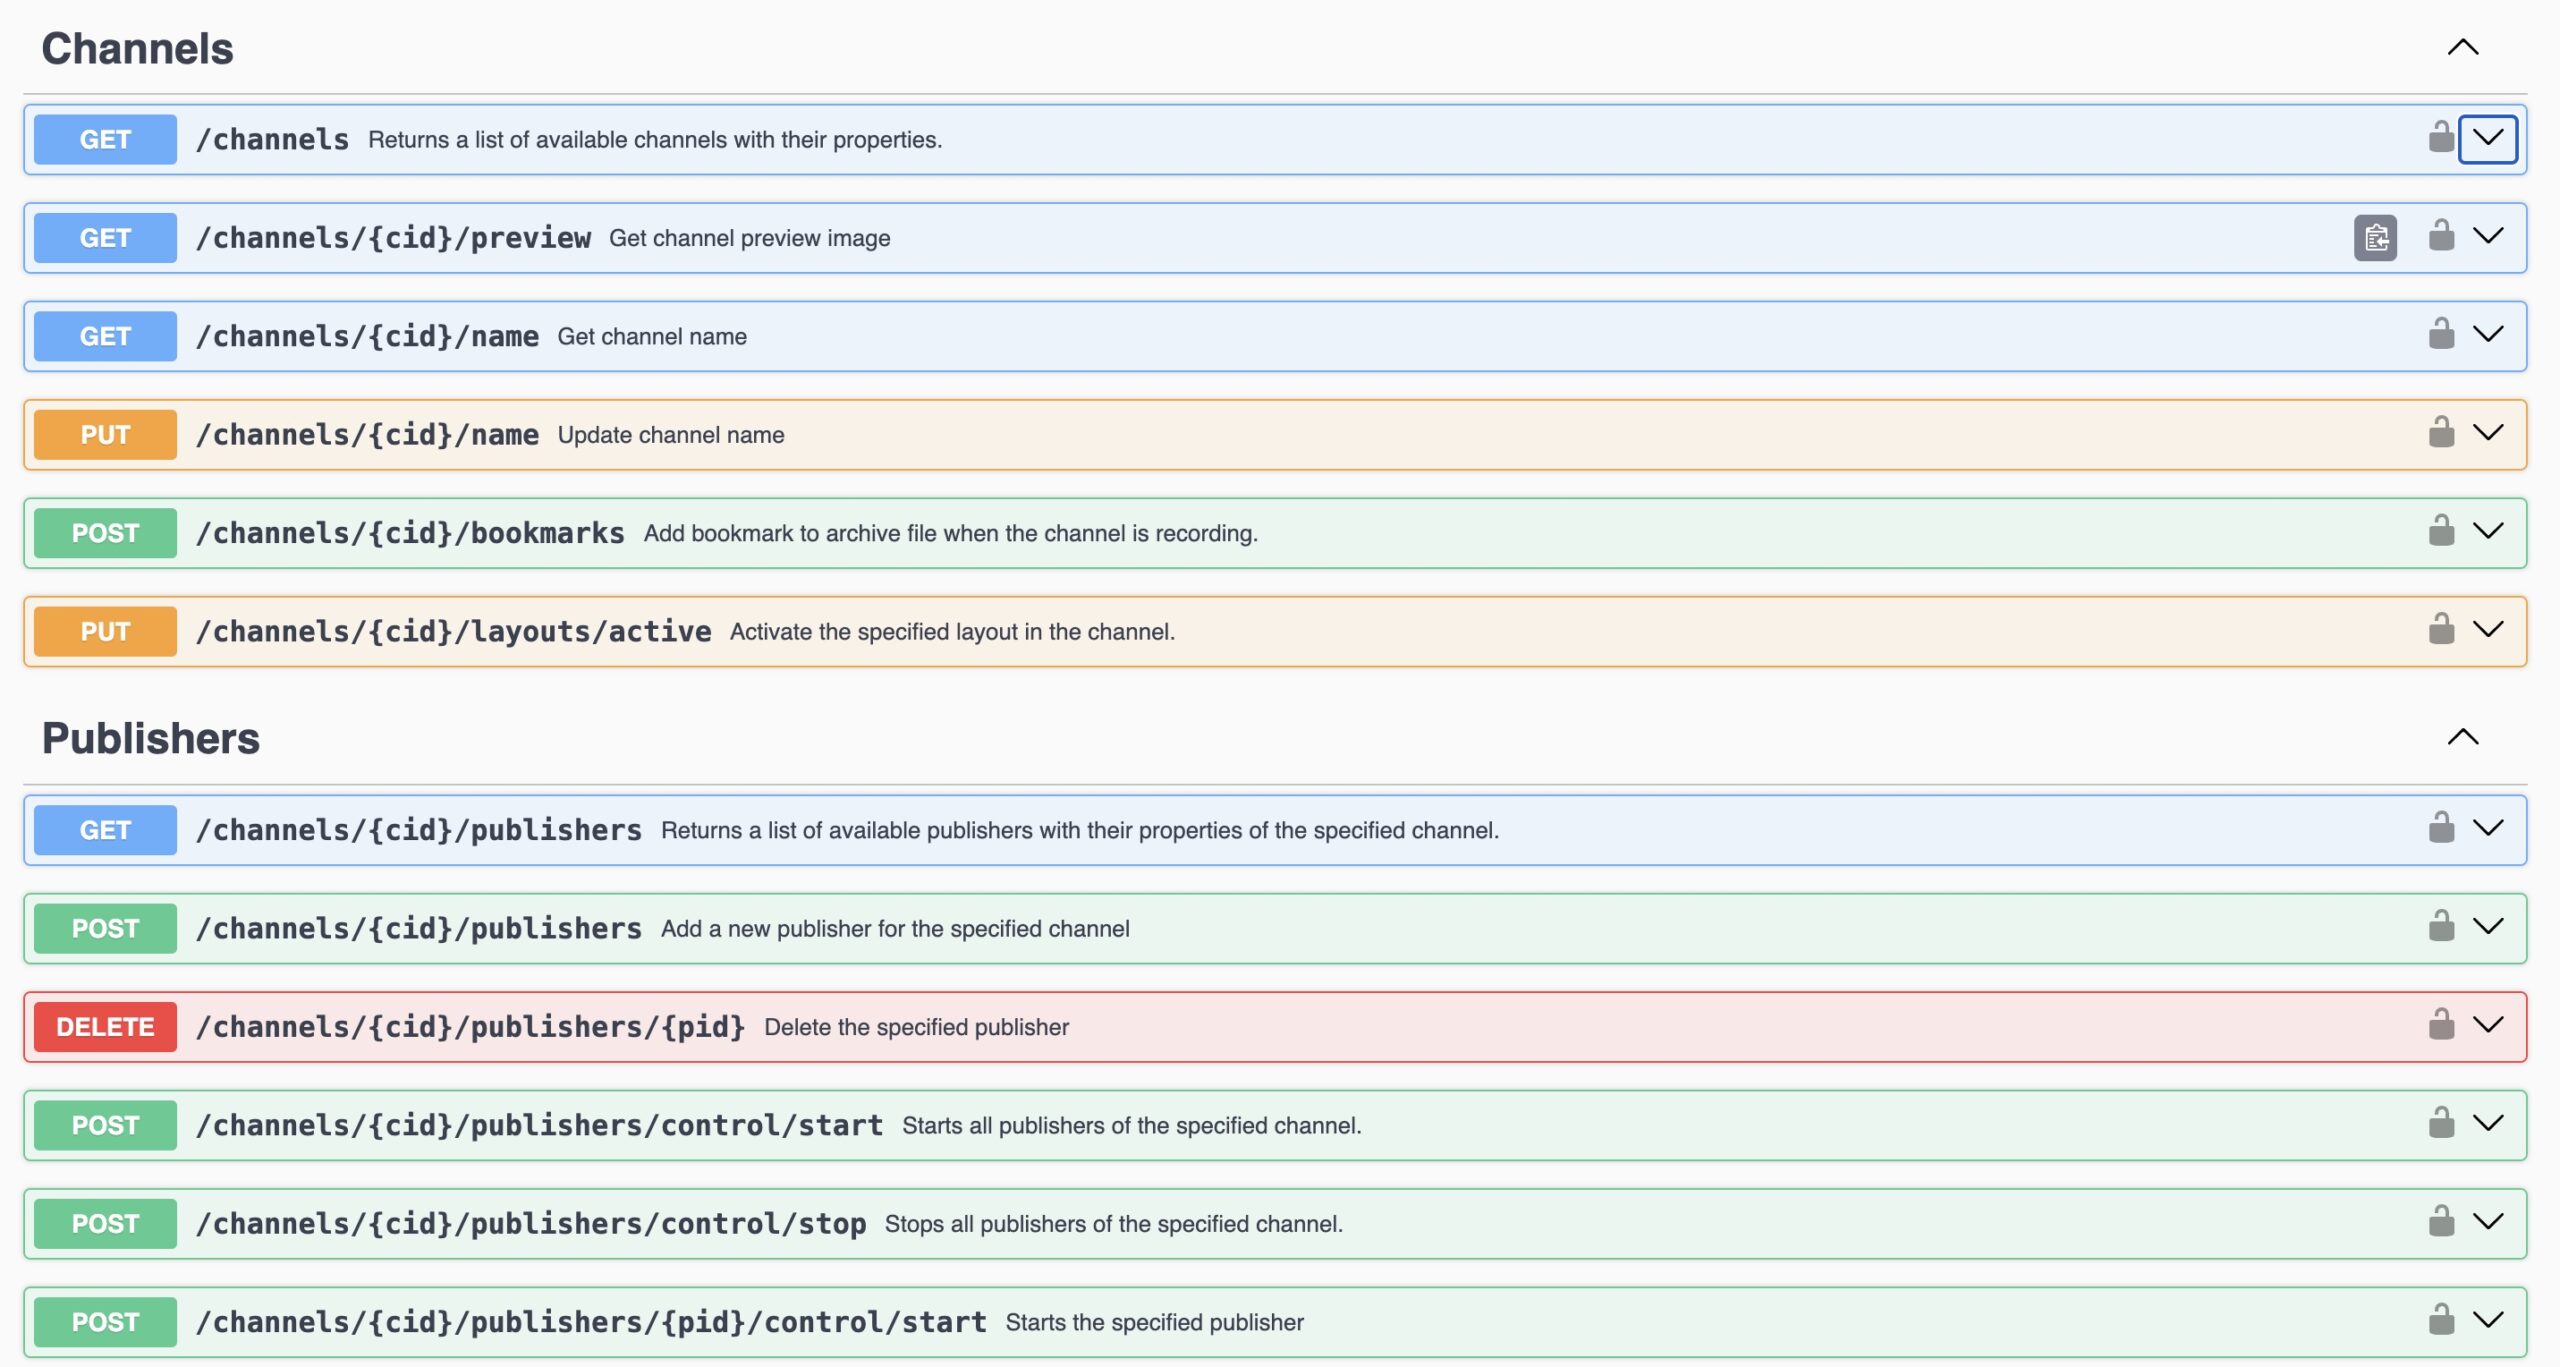Collapse the Publishers section

point(2463,738)
